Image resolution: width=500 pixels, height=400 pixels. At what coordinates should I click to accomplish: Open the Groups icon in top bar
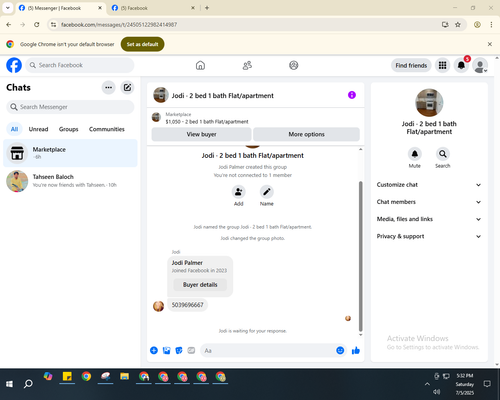(294, 65)
